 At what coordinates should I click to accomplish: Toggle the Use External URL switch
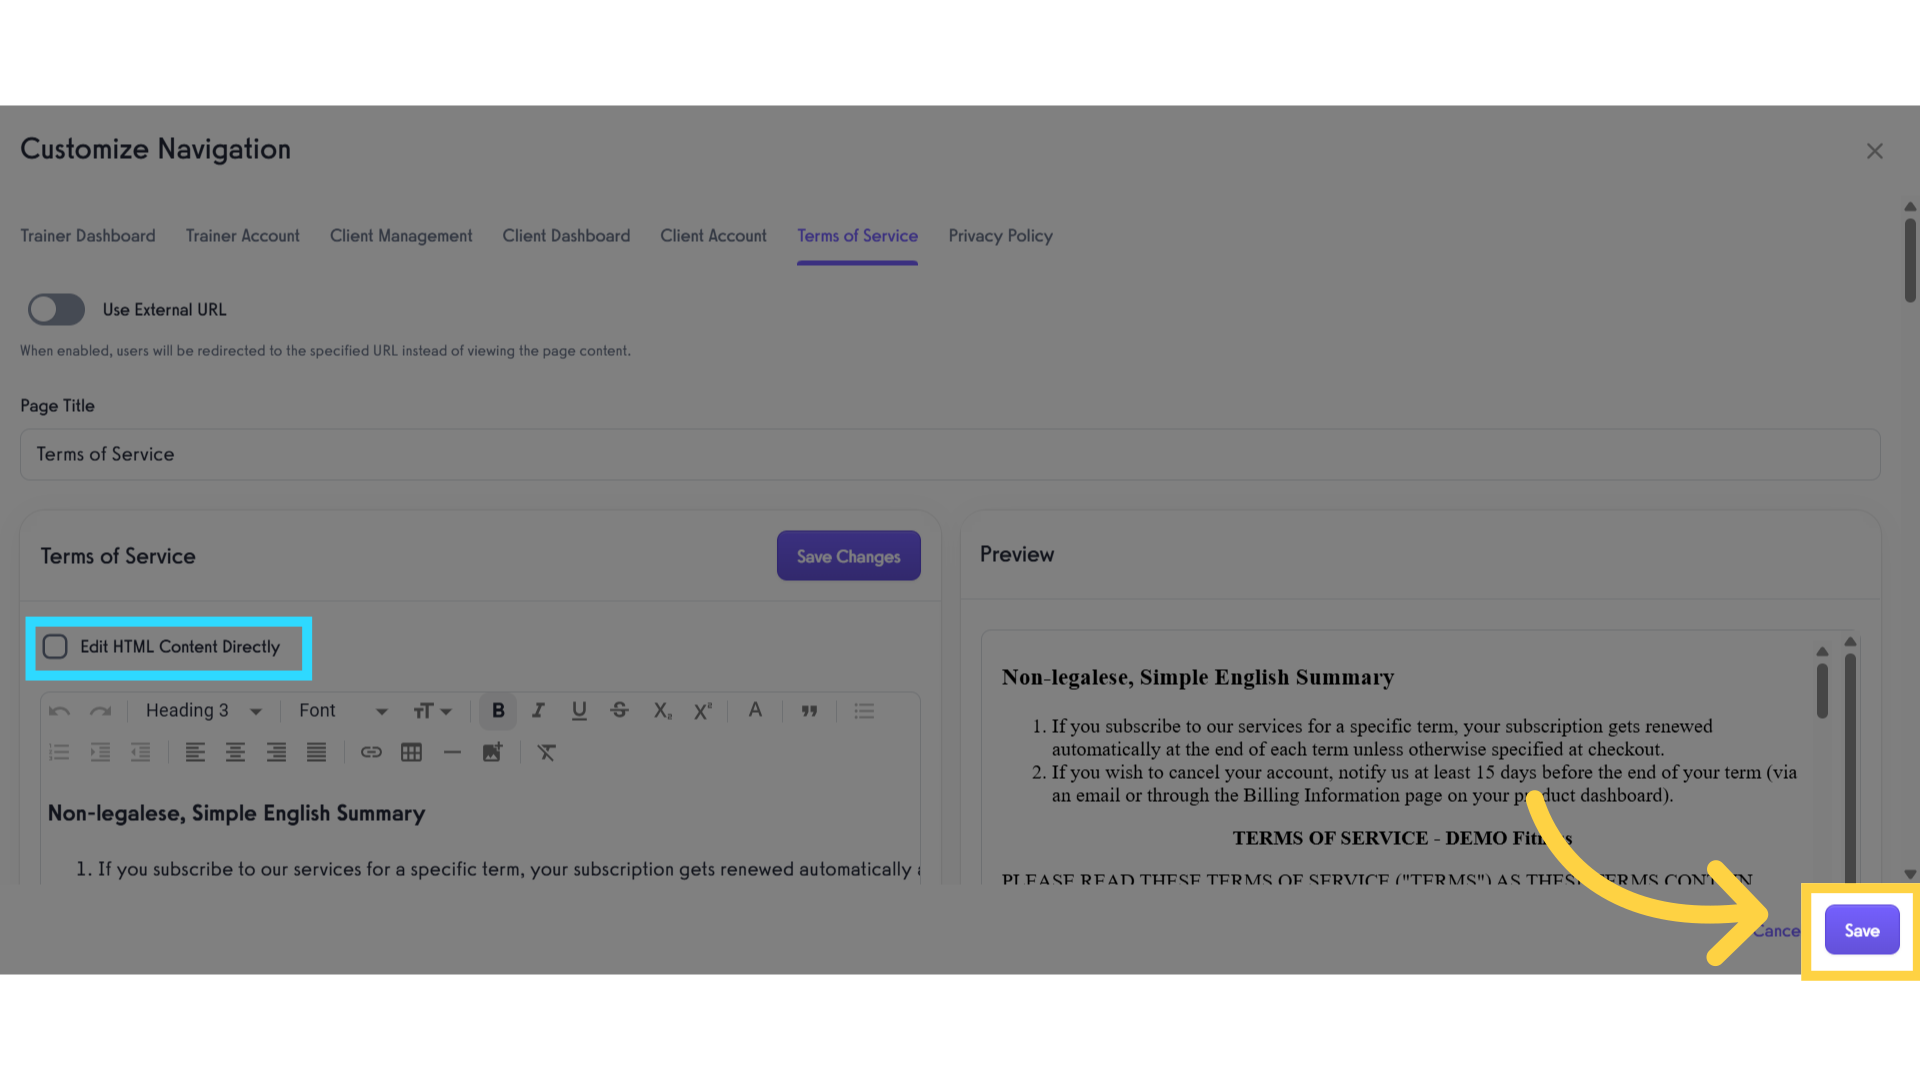[x=56, y=310]
